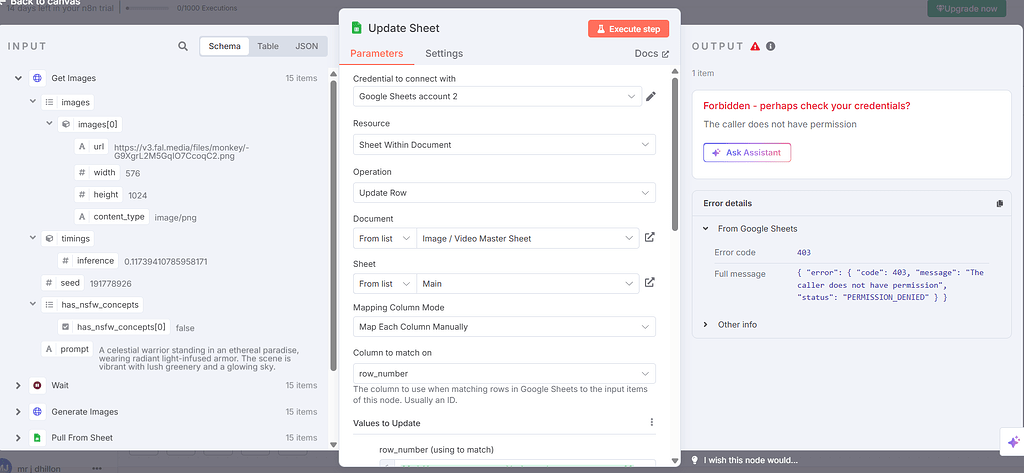Open the Docs link
This screenshot has width=1024, height=473.
[x=652, y=54]
